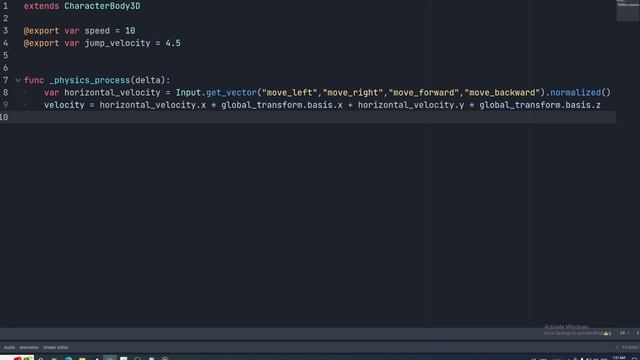
Task: Click the script warning triangle icon
Action: point(607,333)
